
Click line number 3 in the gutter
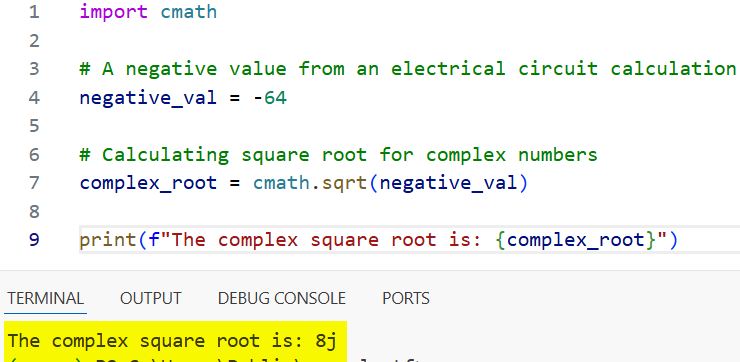(x=34, y=69)
